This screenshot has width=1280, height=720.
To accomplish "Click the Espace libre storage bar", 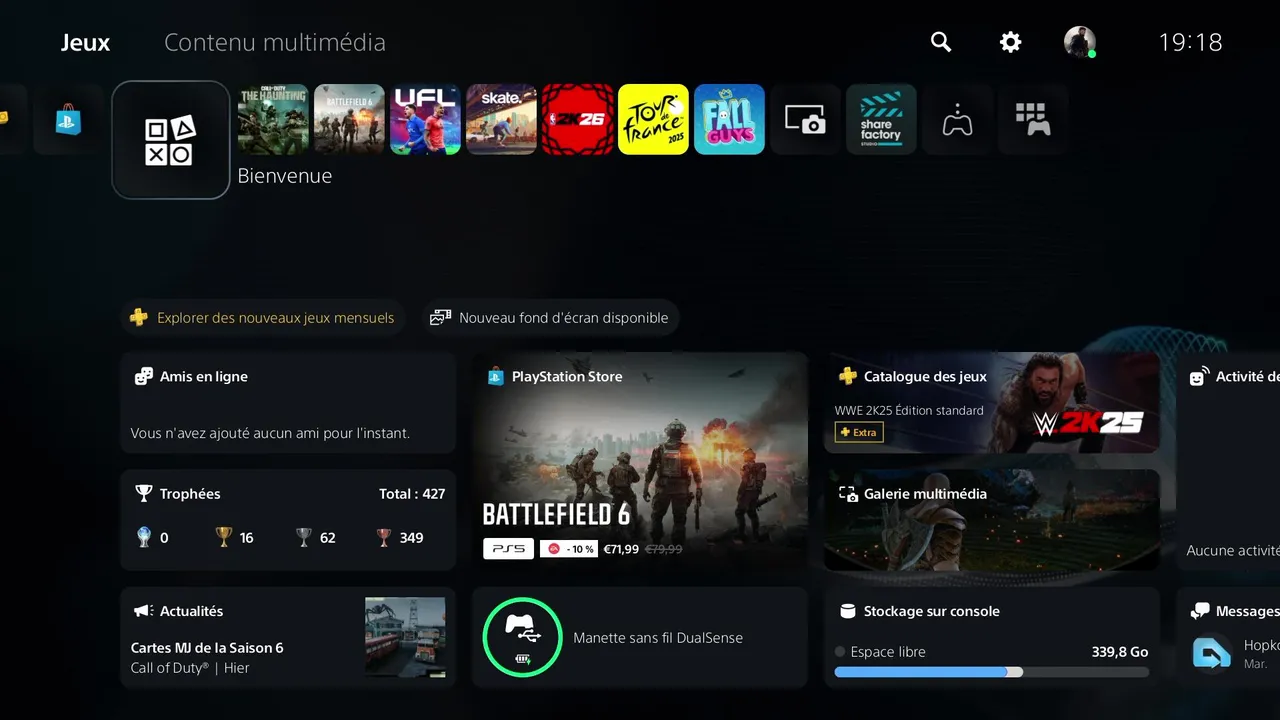I will (992, 672).
